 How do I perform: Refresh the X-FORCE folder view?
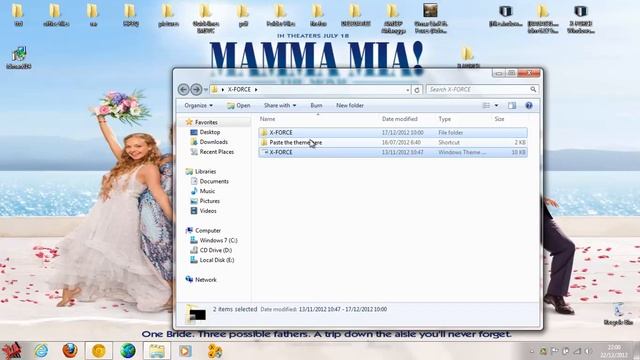(417, 89)
